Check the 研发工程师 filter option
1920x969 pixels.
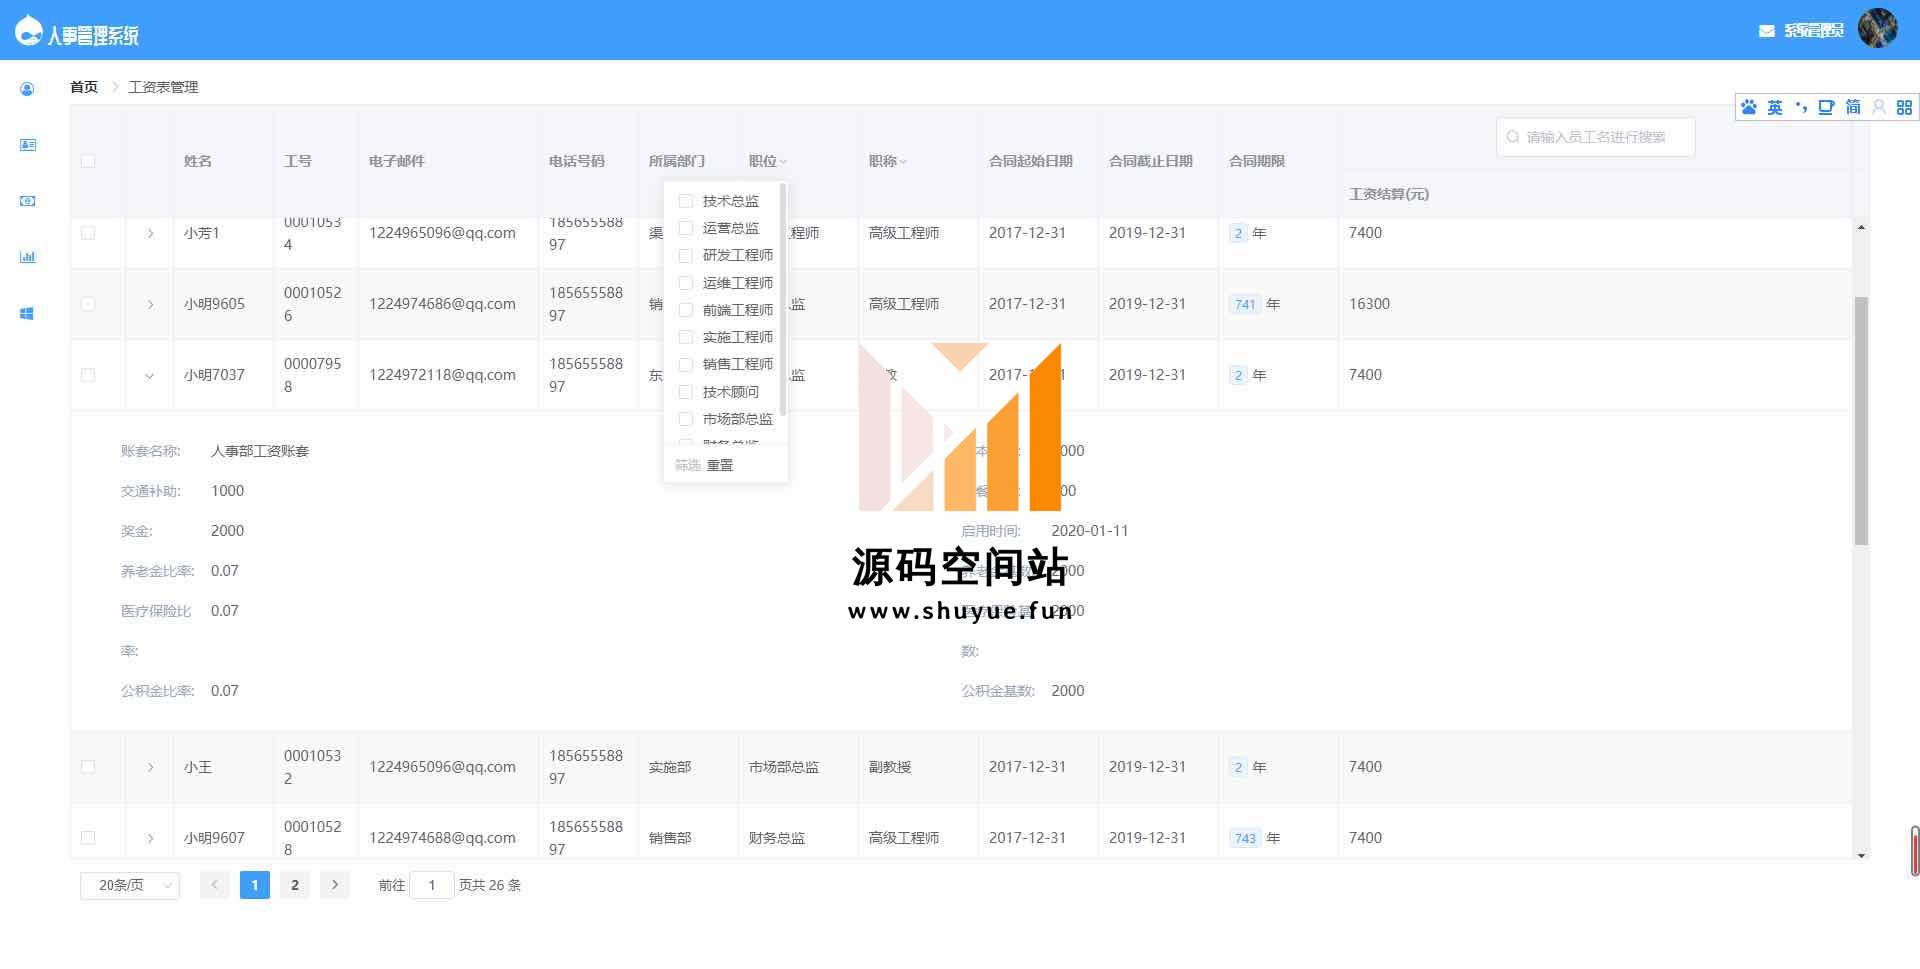(x=686, y=255)
